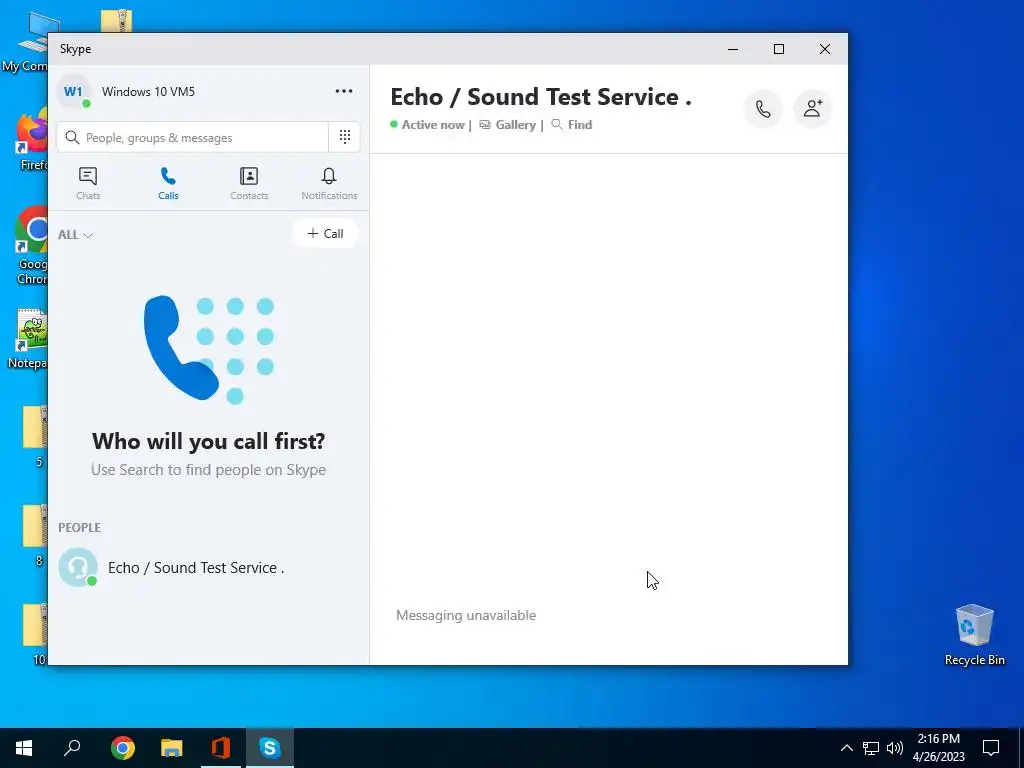Click the Echo service contact avatar
The width and height of the screenshot is (1024, 768).
tap(78, 567)
